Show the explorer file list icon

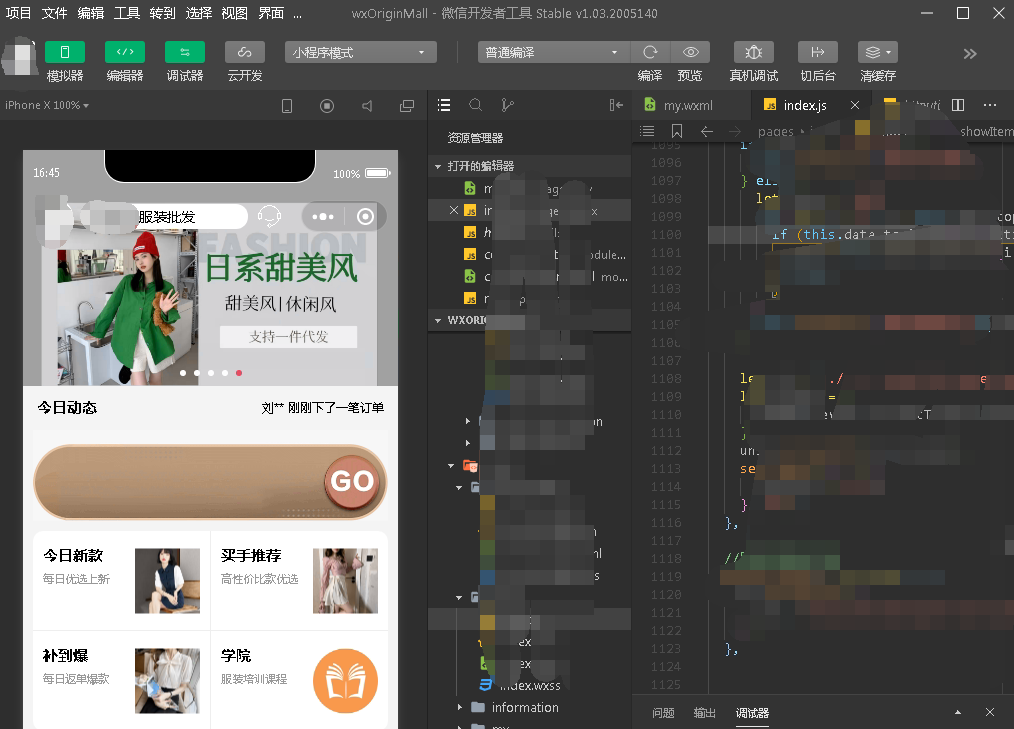(x=444, y=105)
